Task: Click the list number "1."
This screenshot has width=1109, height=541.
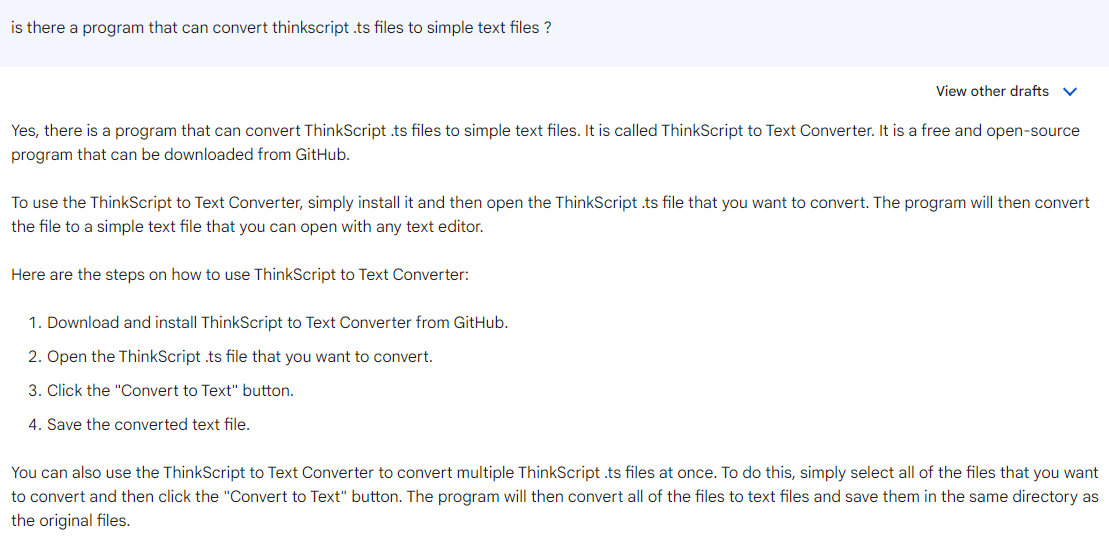Action: [x=35, y=322]
